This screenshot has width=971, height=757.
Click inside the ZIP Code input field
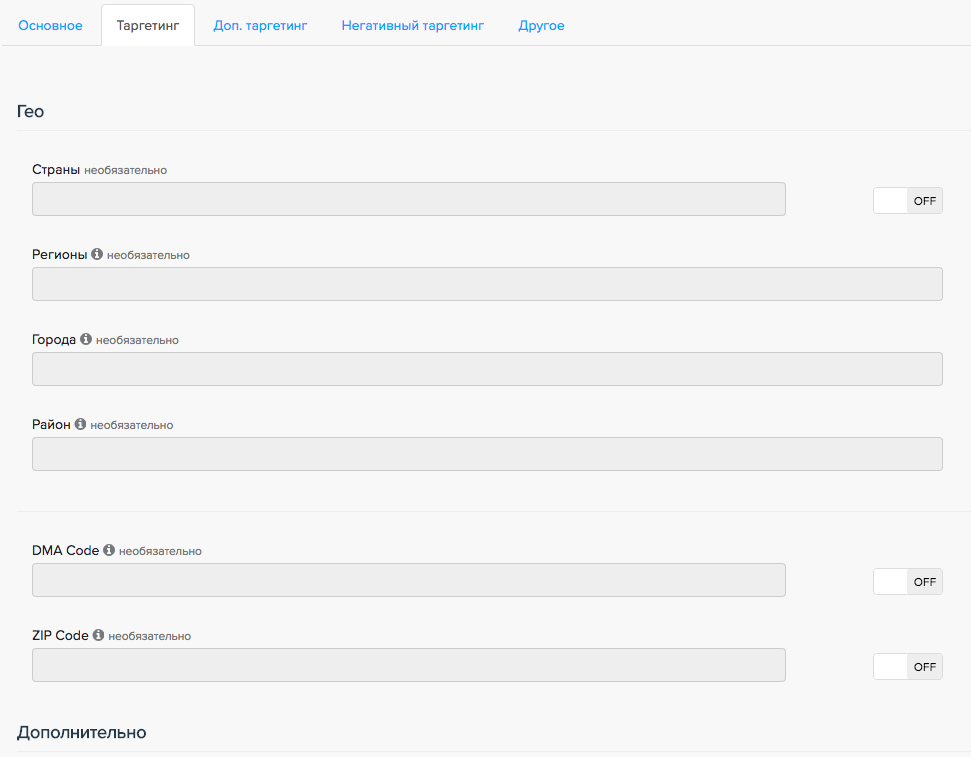tap(408, 665)
